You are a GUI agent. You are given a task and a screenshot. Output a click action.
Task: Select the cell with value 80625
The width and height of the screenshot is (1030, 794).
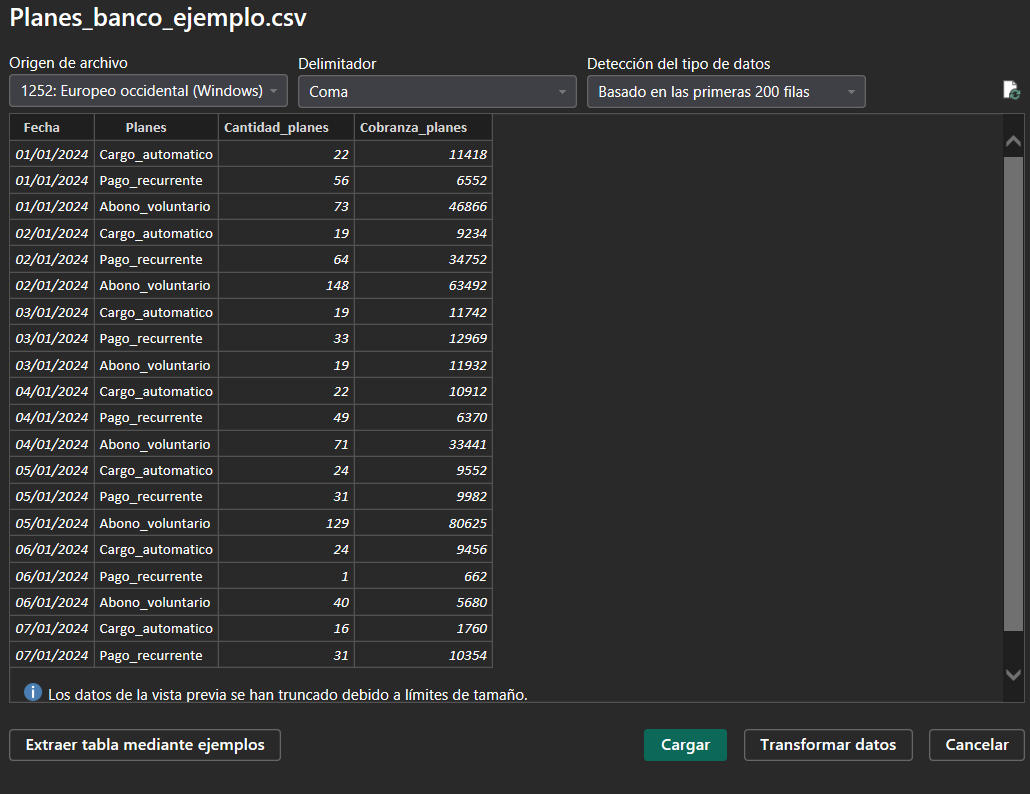coord(424,523)
